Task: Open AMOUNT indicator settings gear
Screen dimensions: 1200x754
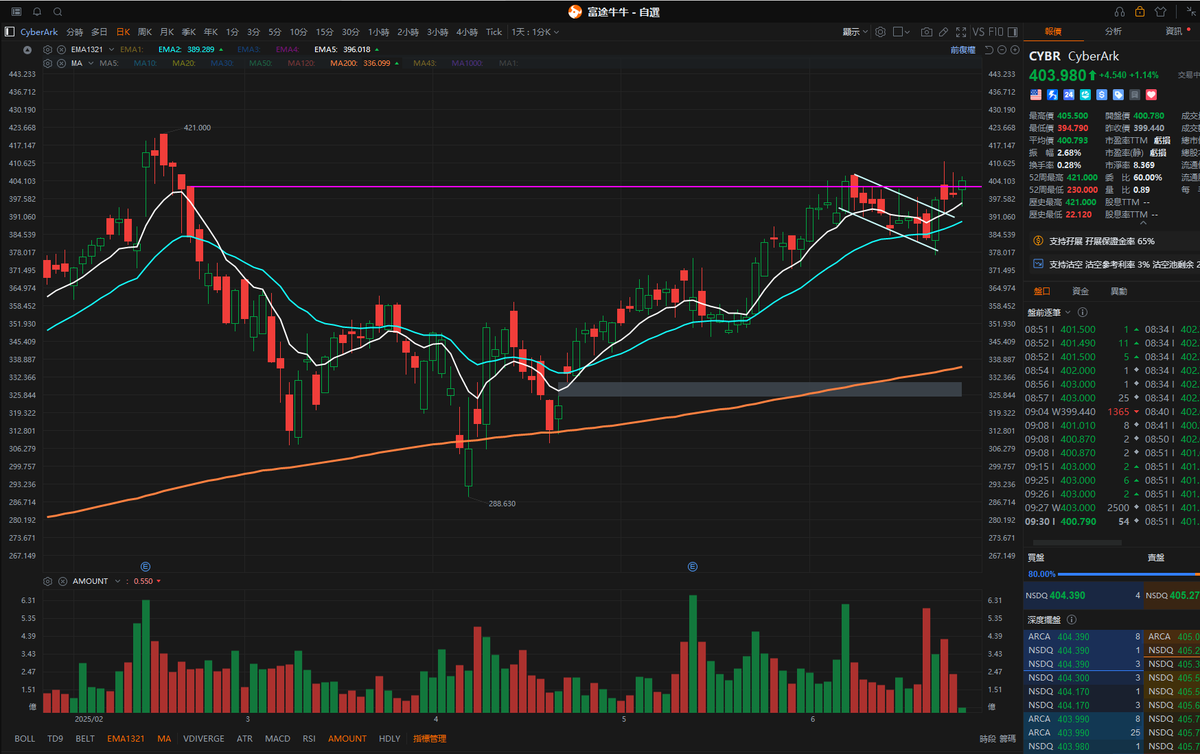Action: click(47, 581)
